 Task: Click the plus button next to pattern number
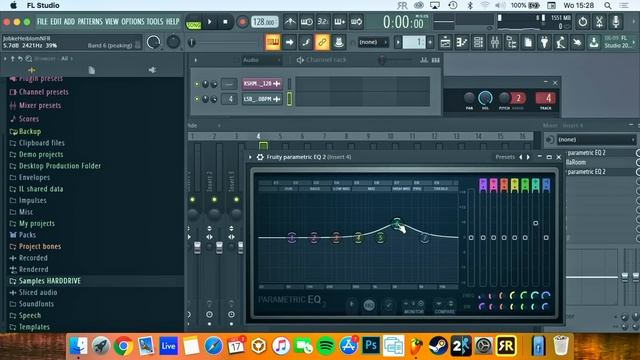430,42
